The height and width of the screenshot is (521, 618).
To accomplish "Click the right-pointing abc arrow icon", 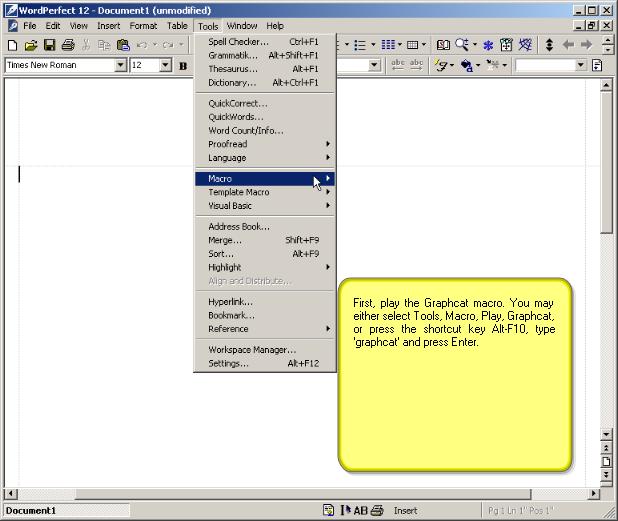I will coord(416,65).
